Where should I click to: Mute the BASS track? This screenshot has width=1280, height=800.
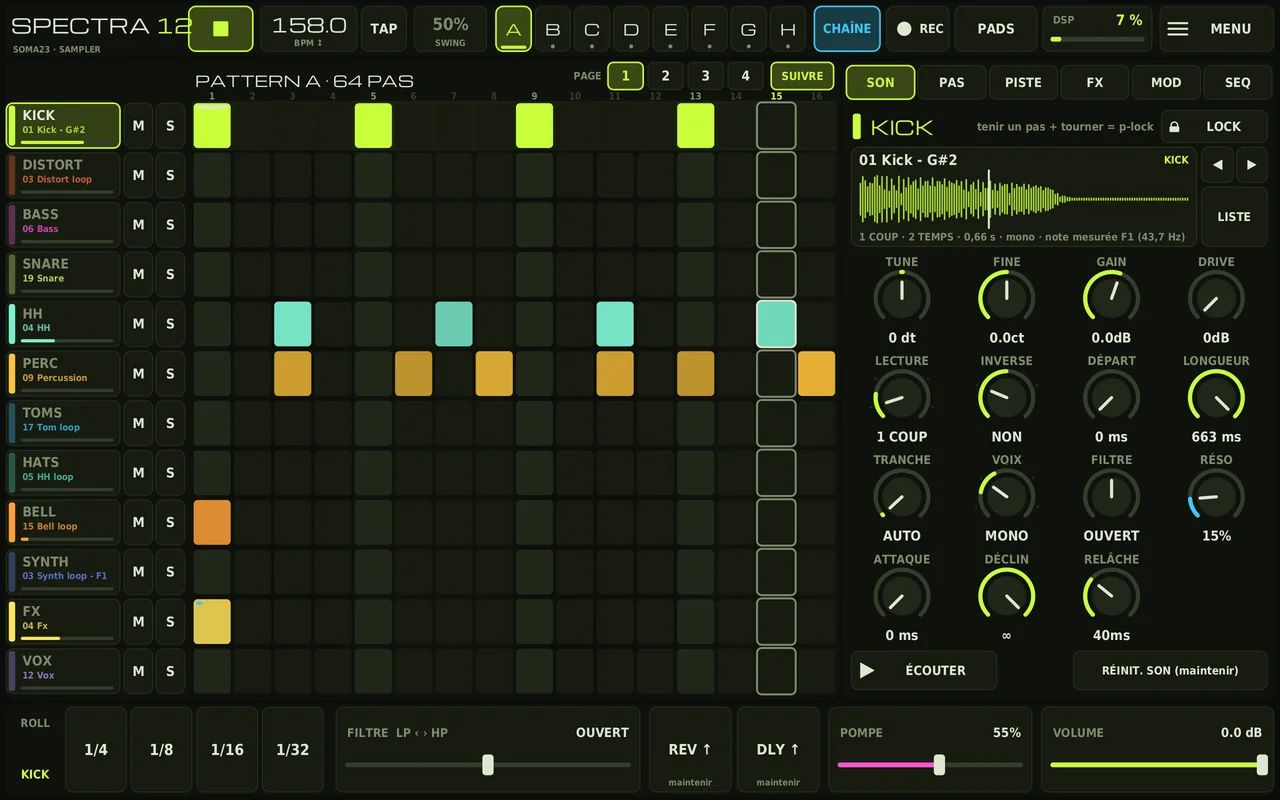(x=138, y=225)
